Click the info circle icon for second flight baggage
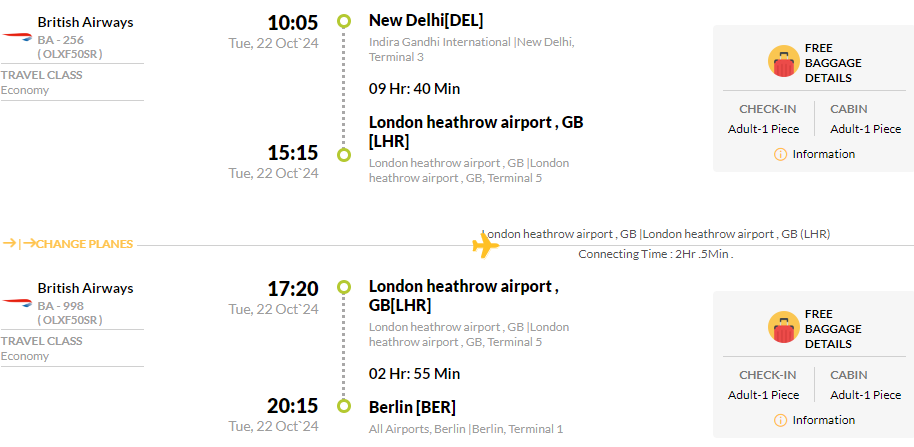Image resolution: width=914 pixels, height=447 pixels. (x=780, y=420)
